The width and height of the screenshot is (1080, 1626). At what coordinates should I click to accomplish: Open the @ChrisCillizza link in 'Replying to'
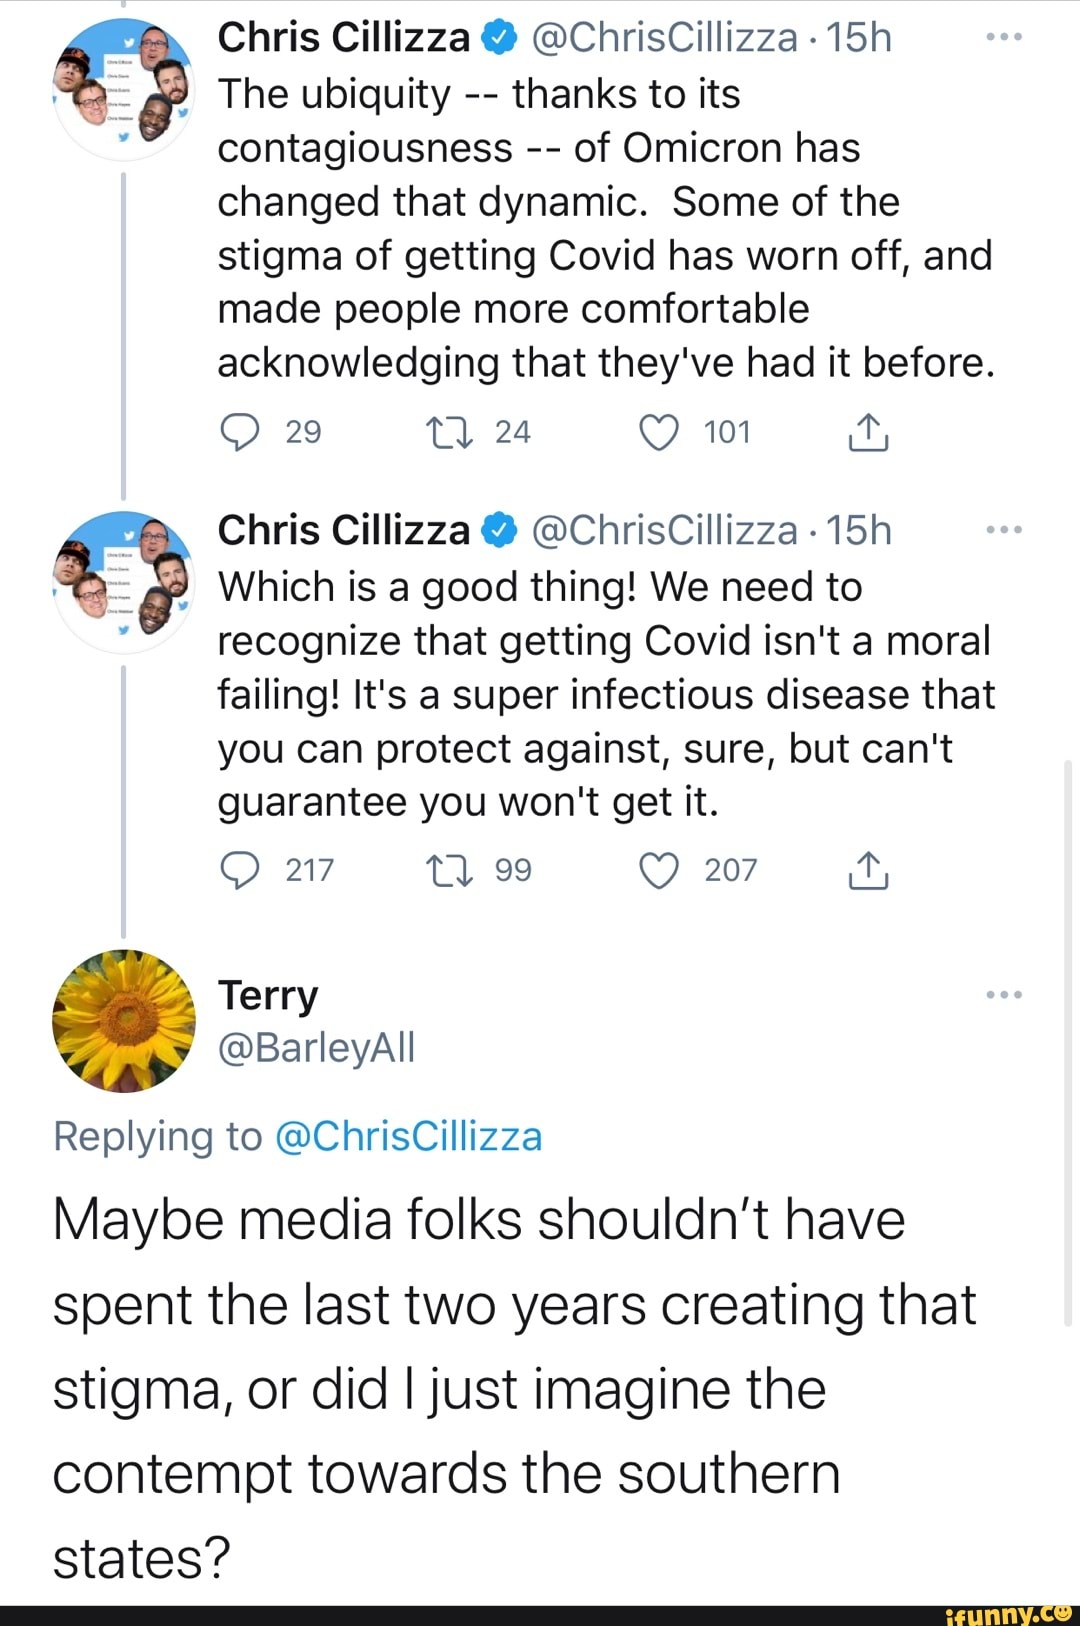point(408,1137)
